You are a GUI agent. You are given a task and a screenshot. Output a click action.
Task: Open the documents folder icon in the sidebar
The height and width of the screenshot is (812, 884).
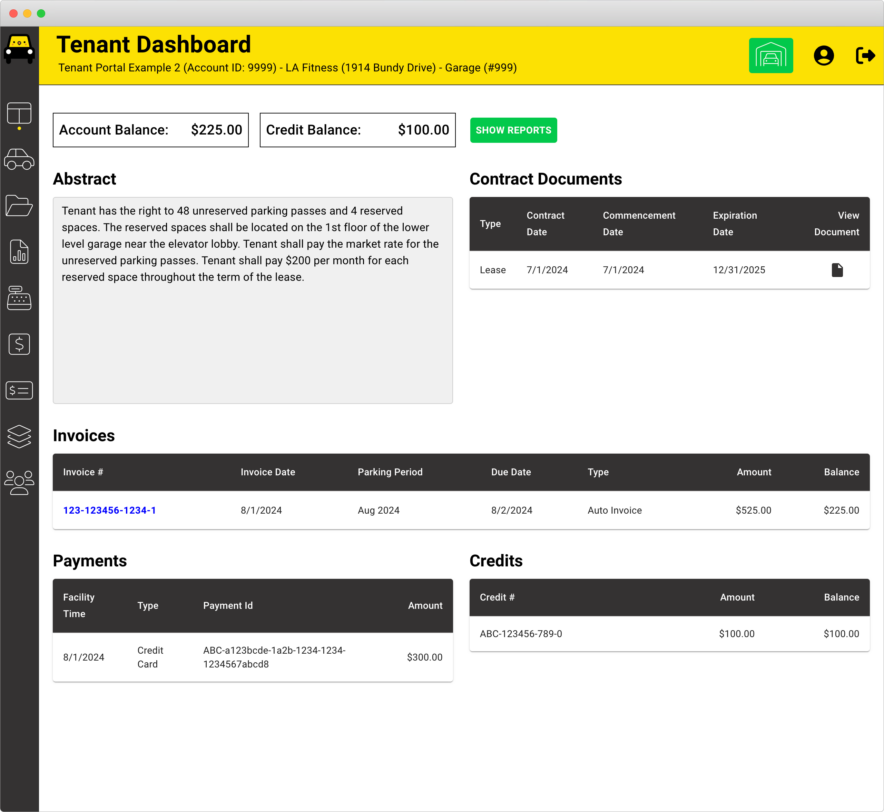[19, 206]
